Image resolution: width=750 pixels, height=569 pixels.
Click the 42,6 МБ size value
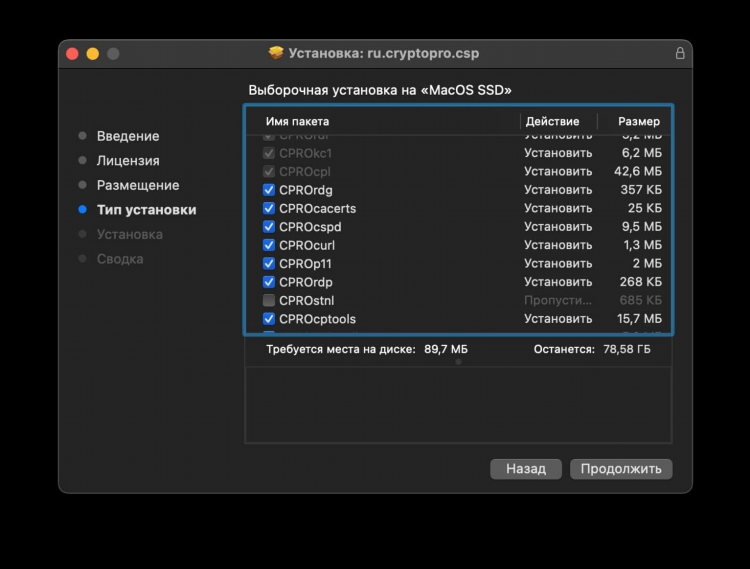click(x=638, y=171)
